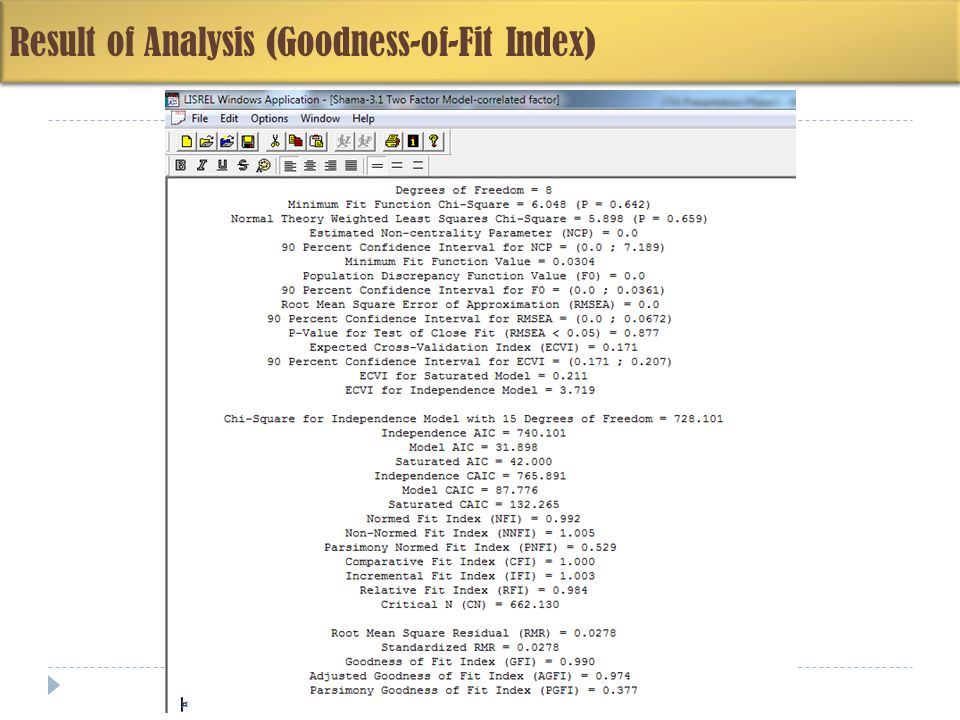
Task: Set double line spacing
Action: (418, 165)
